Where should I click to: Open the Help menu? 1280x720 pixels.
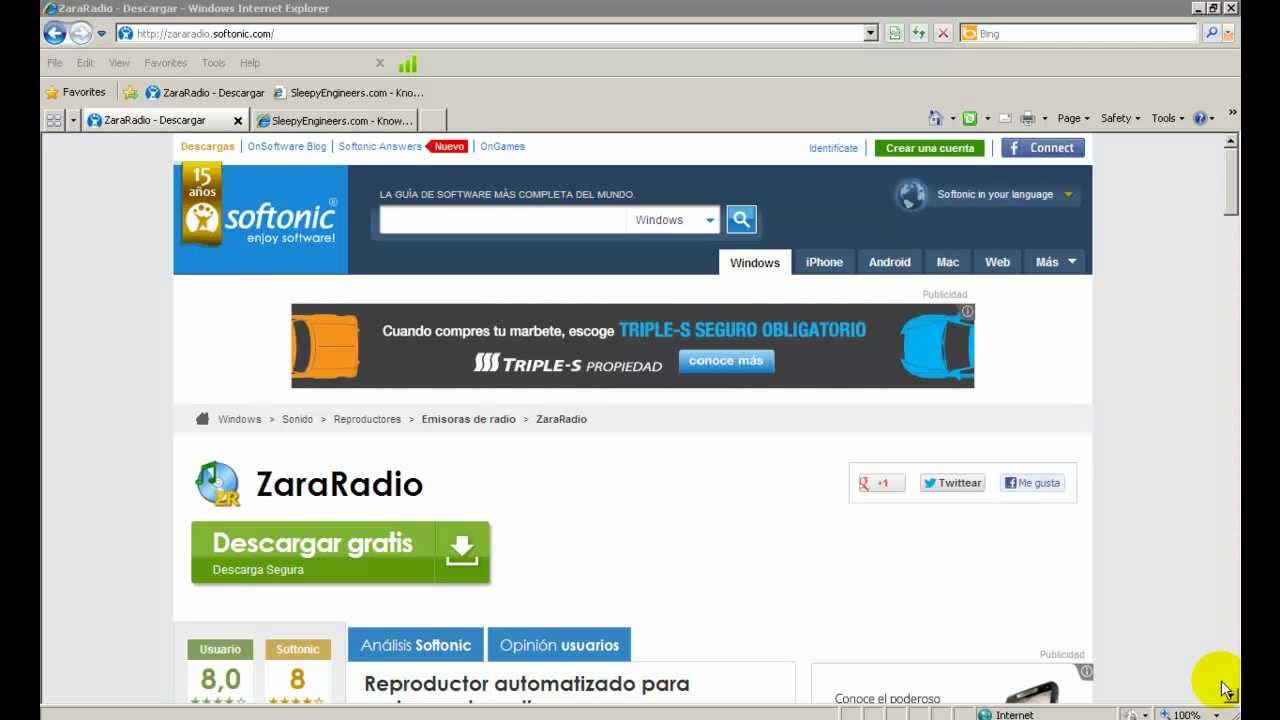click(x=250, y=63)
